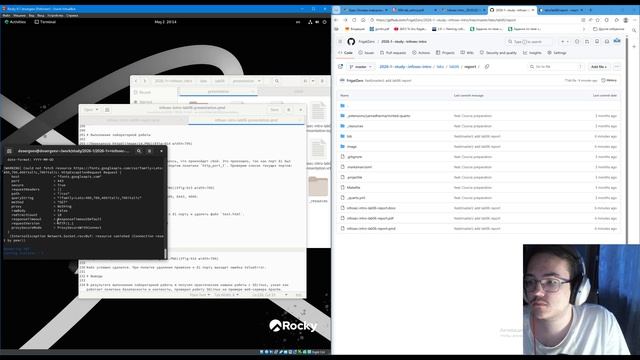The image size is (640, 360).
Task: Open the repository root breadcrumb link
Action: (405, 67)
